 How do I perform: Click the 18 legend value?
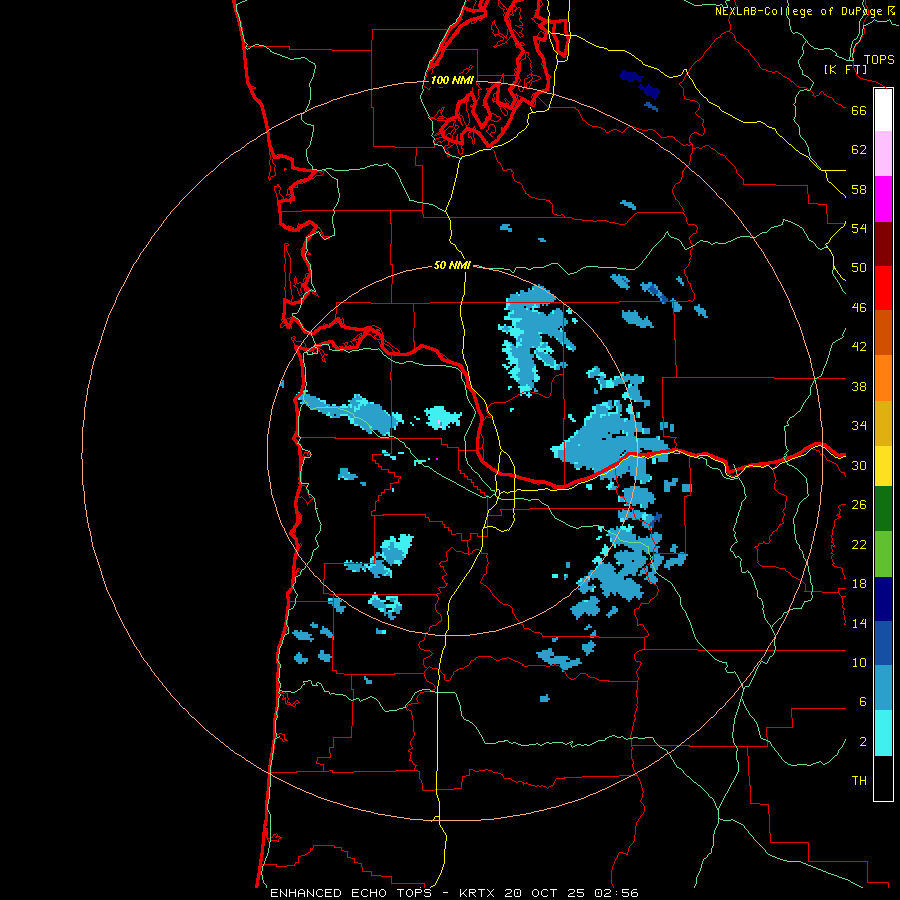point(859,584)
